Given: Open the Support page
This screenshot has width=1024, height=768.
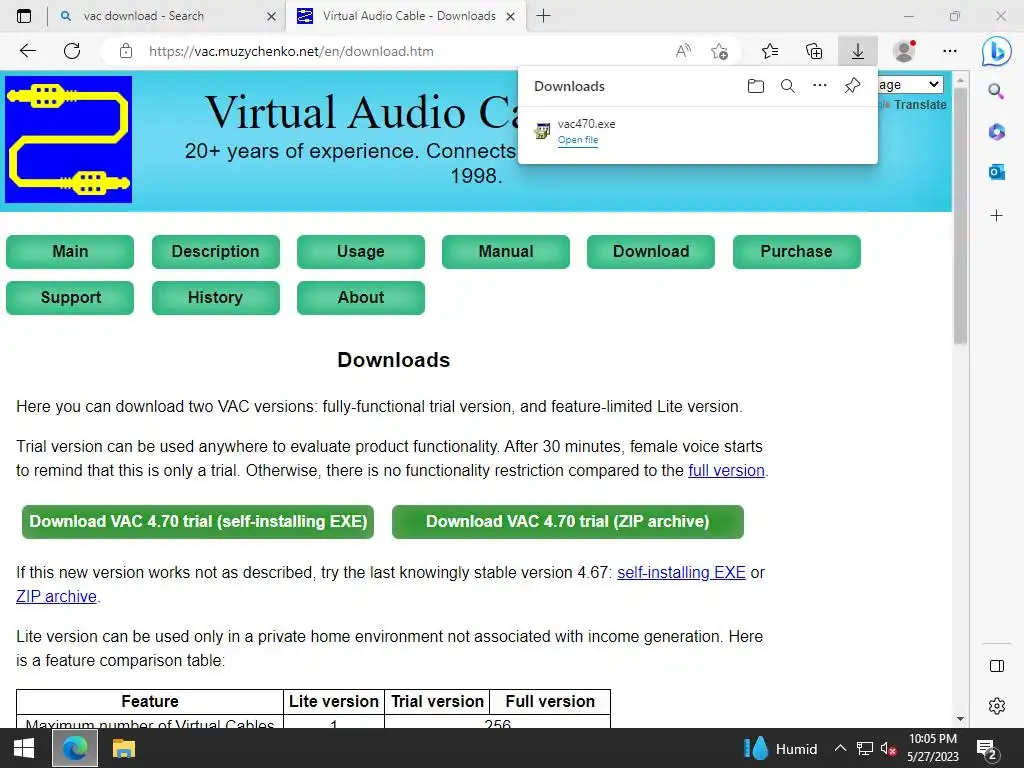Looking at the screenshot, I should pyautogui.click(x=70, y=298).
